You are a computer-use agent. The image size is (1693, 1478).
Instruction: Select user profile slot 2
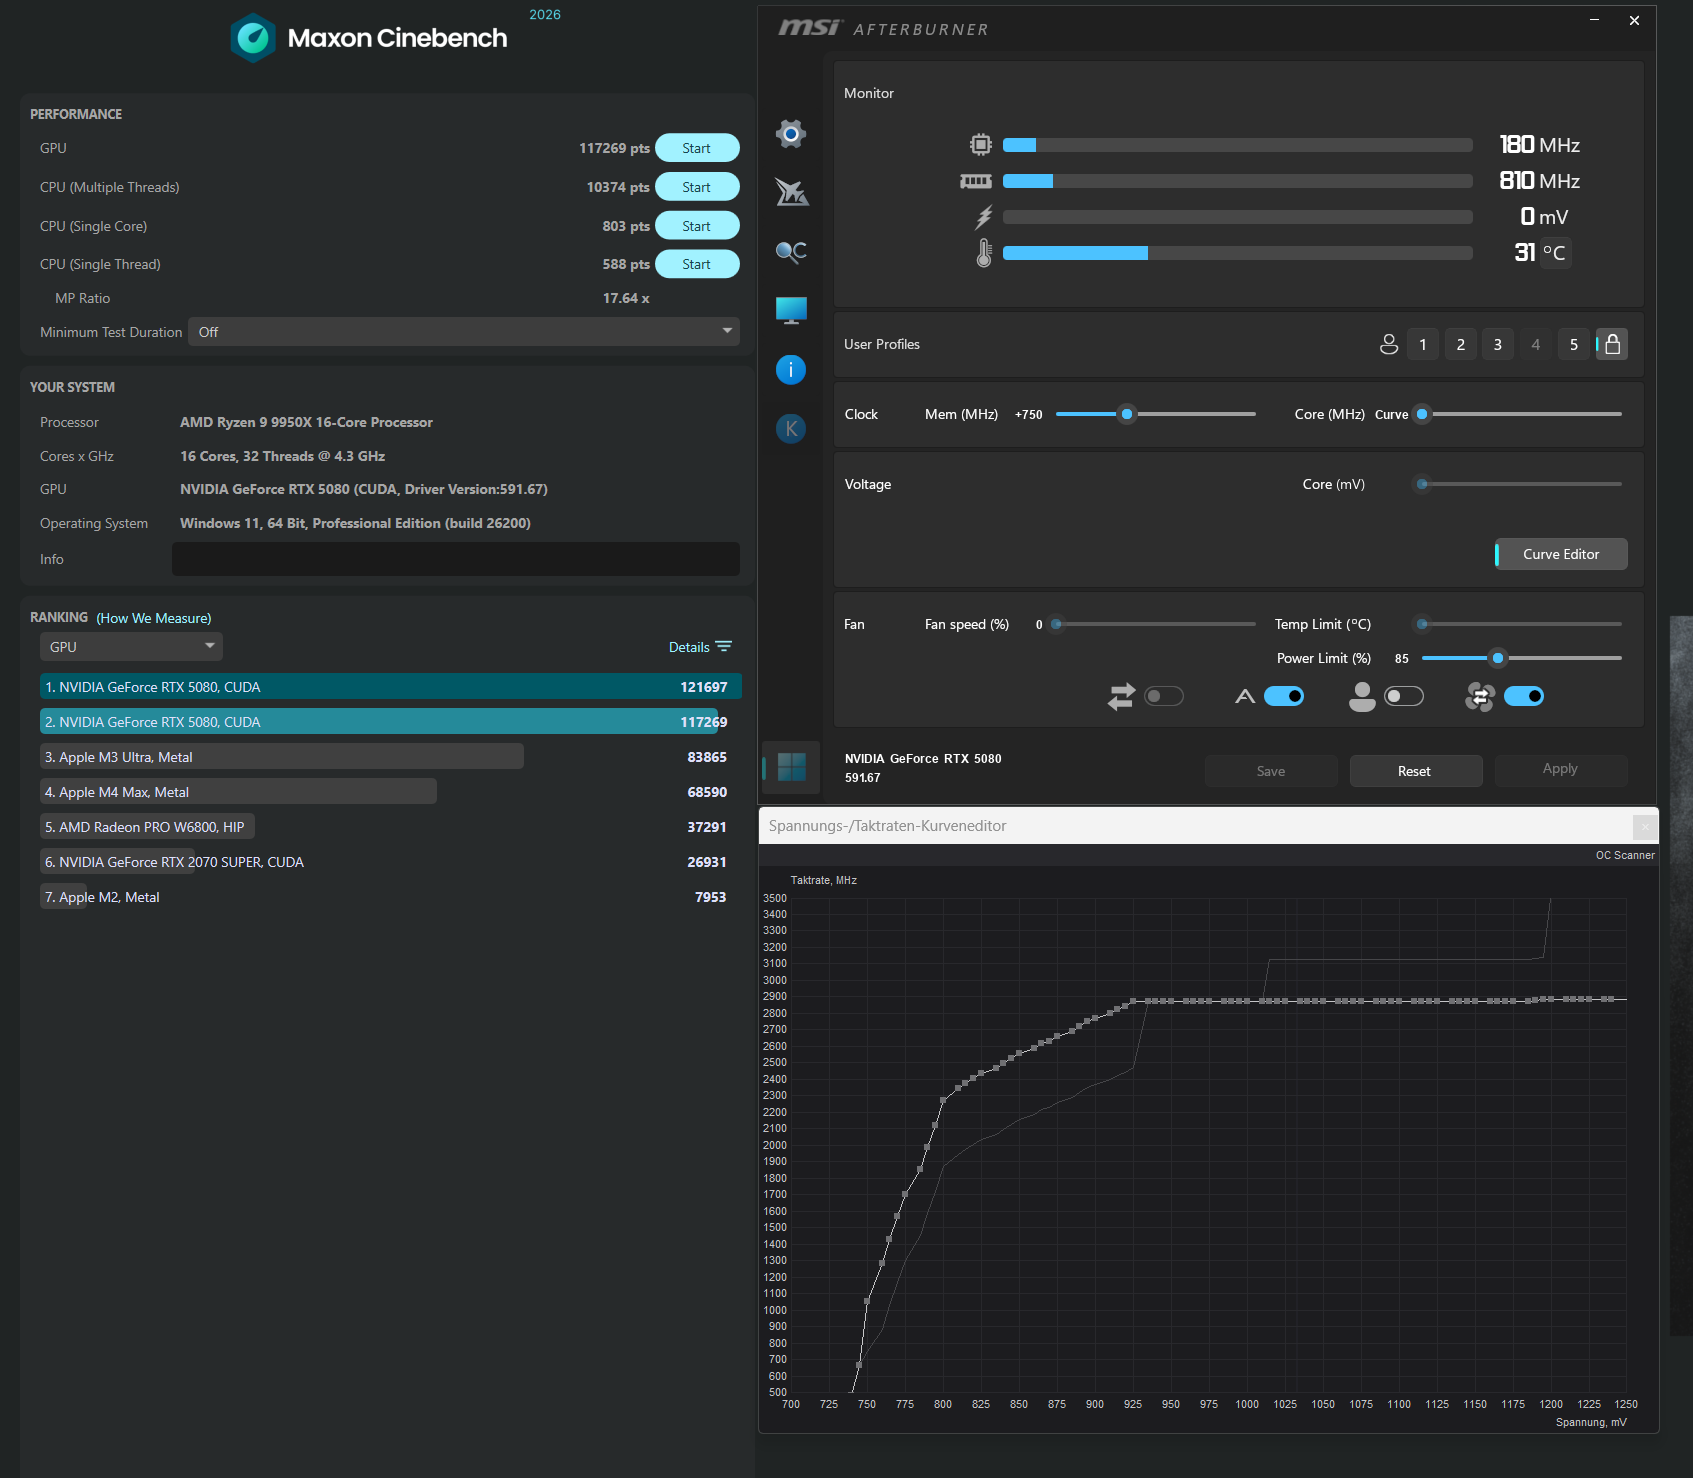1461,344
